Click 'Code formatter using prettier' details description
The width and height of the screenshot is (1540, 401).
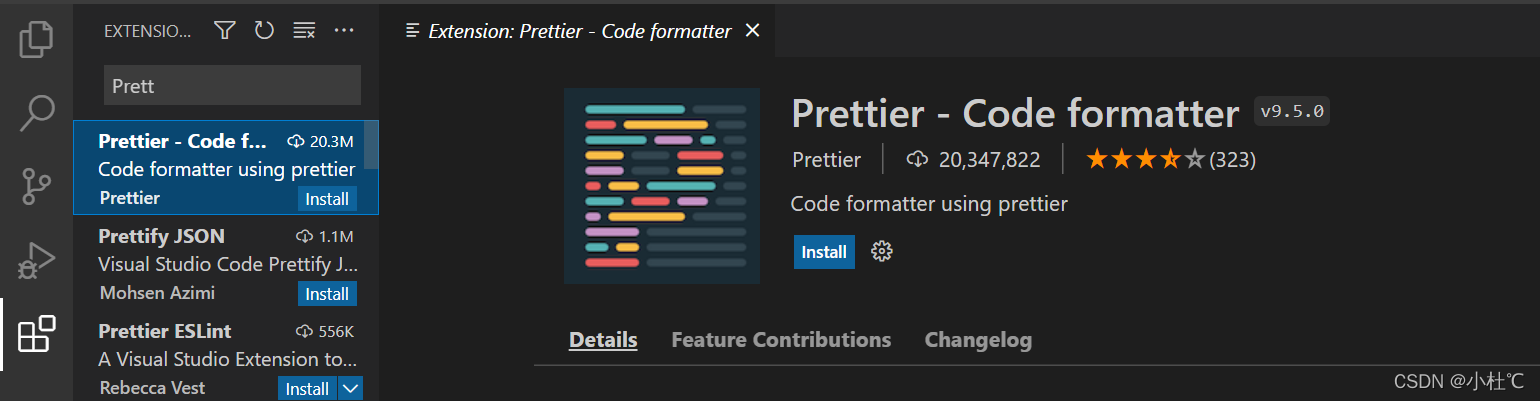coord(929,204)
